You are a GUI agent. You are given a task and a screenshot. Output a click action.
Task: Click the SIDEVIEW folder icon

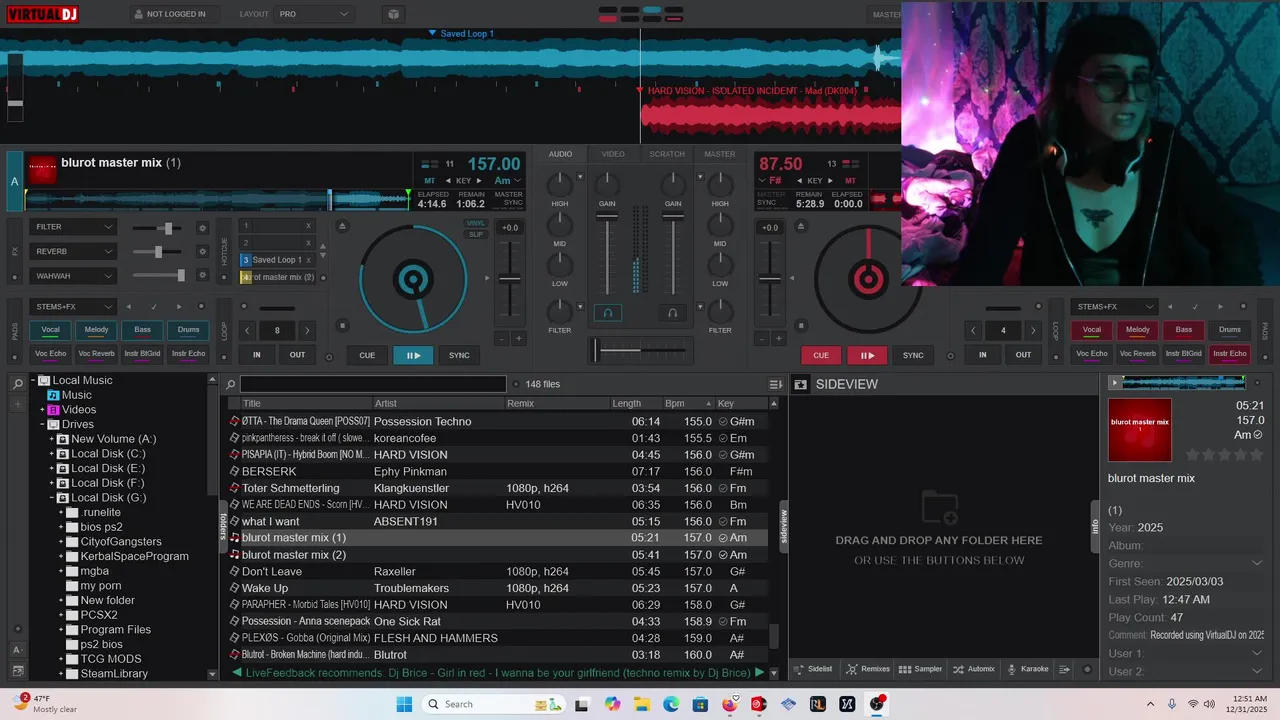(x=800, y=384)
